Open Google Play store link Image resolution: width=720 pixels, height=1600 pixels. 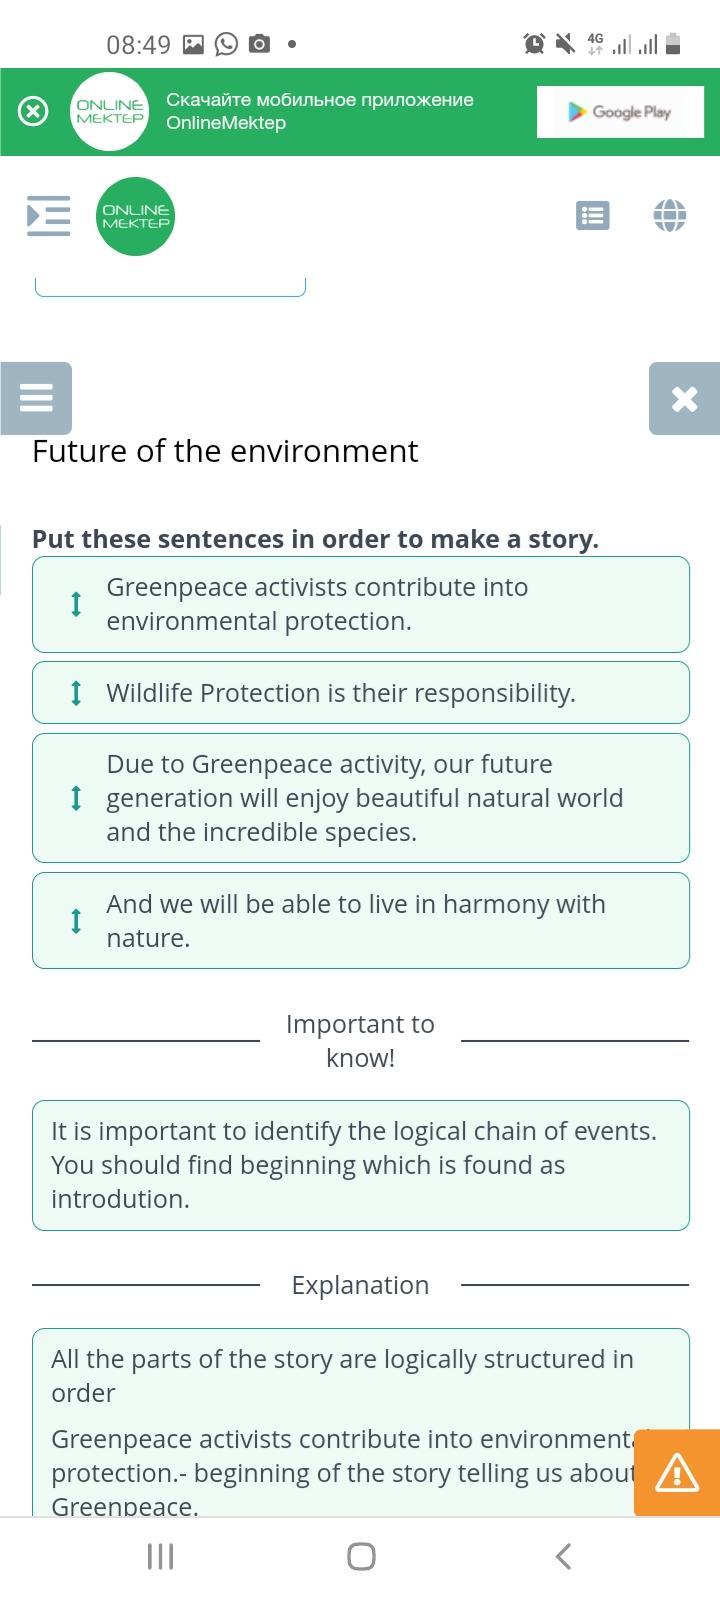click(x=620, y=112)
